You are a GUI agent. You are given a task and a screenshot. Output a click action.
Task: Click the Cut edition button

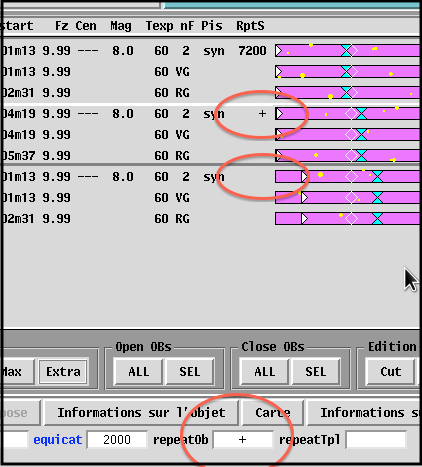click(391, 371)
